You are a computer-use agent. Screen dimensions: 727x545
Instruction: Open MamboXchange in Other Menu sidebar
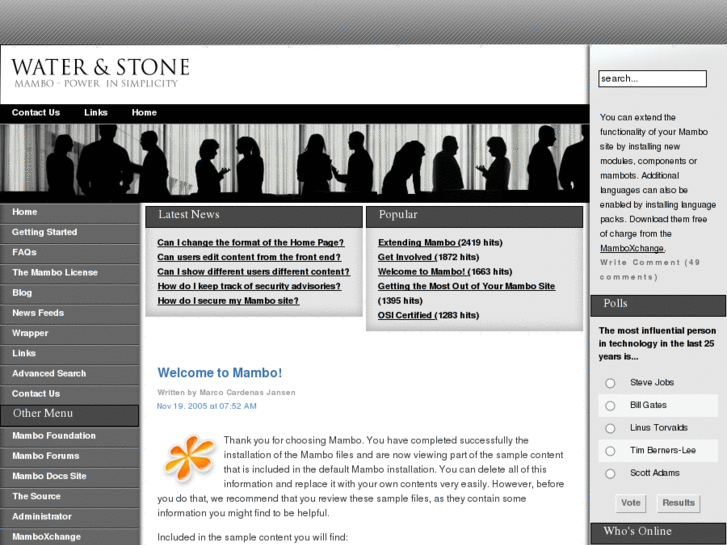70,537
